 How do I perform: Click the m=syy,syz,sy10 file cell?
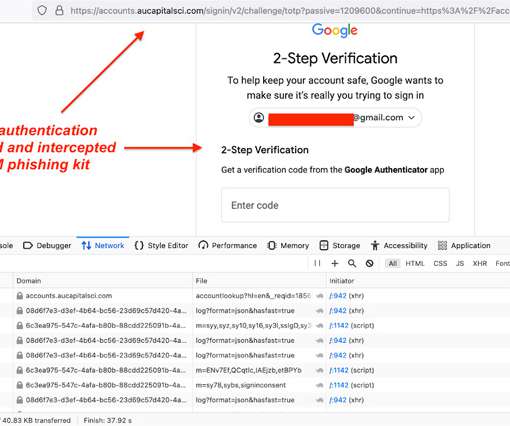(253, 325)
